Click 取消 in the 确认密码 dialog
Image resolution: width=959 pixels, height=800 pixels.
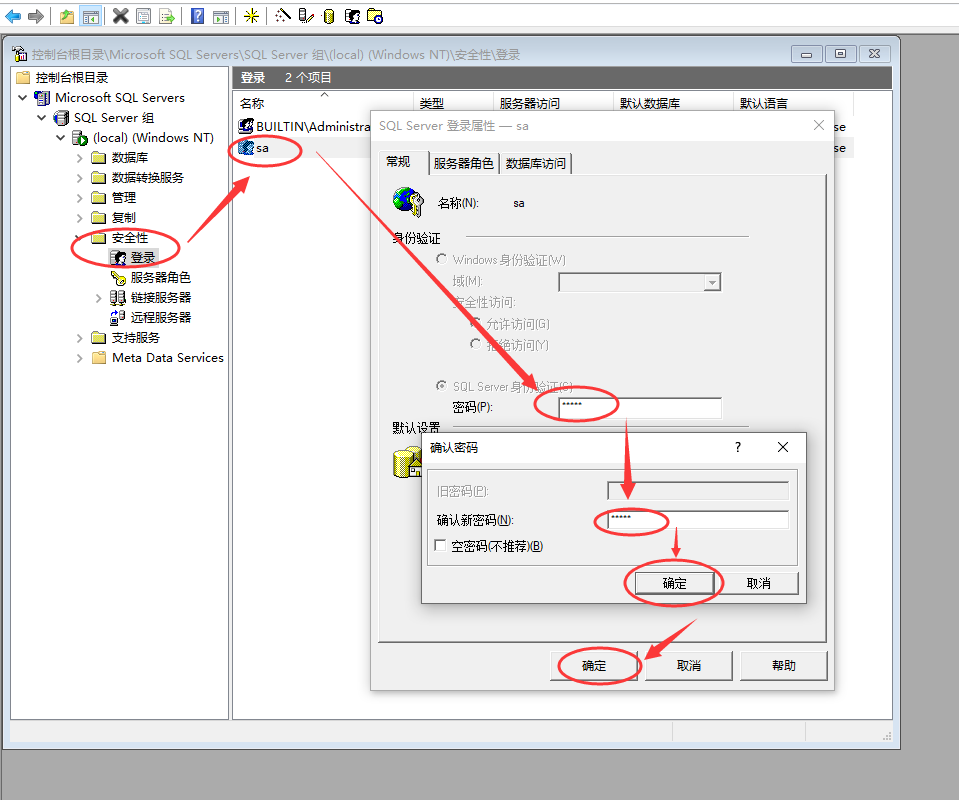click(758, 583)
